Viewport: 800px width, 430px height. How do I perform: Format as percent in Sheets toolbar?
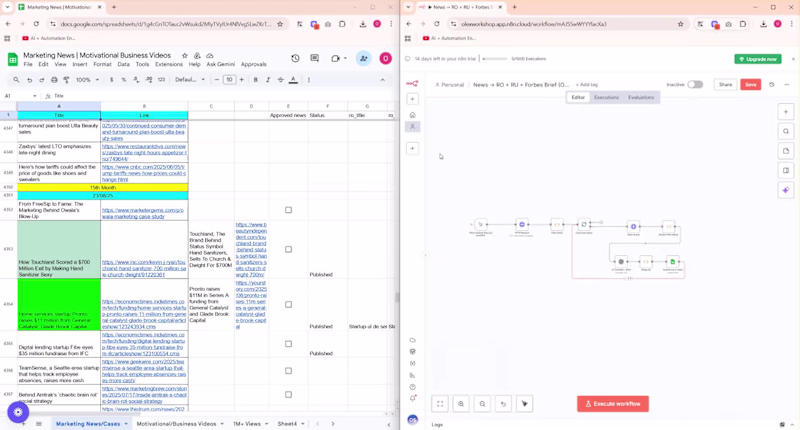coord(124,80)
